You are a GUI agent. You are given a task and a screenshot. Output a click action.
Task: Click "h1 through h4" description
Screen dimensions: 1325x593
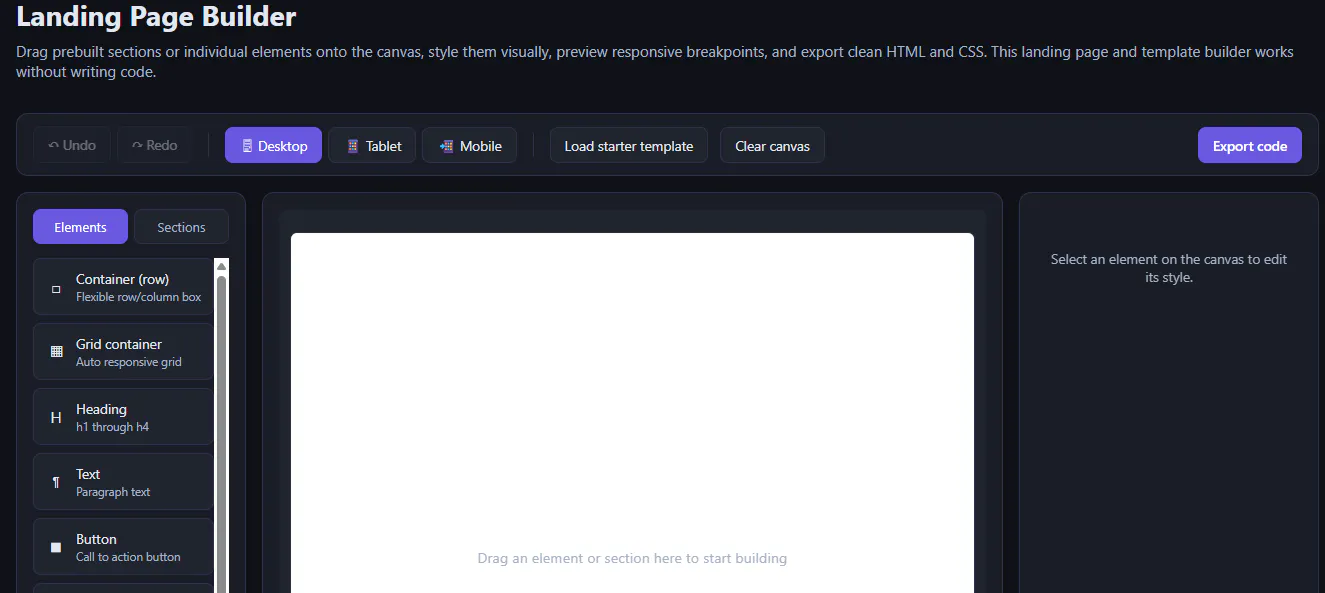[112, 427]
